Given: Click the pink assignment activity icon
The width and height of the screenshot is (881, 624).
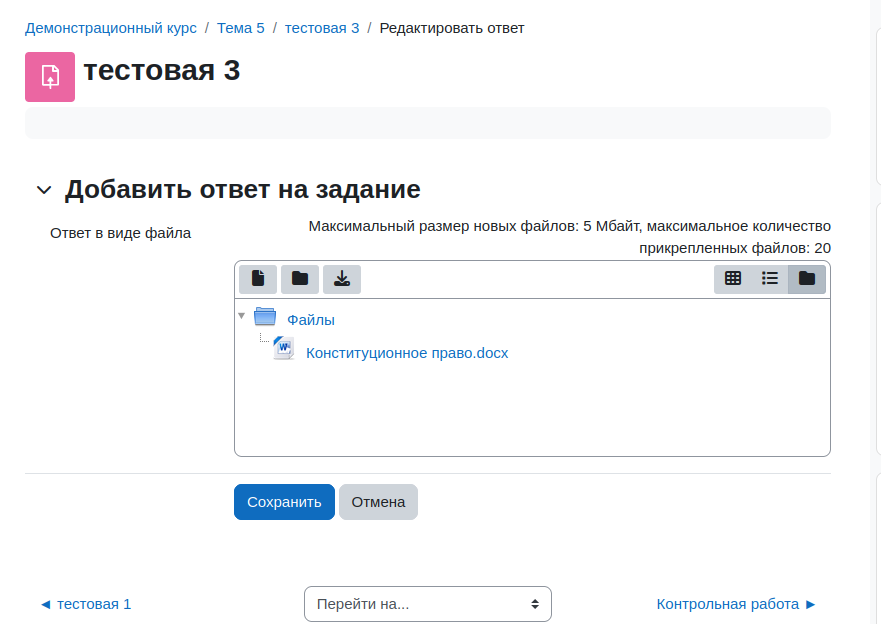Looking at the screenshot, I should [x=50, y=77].
